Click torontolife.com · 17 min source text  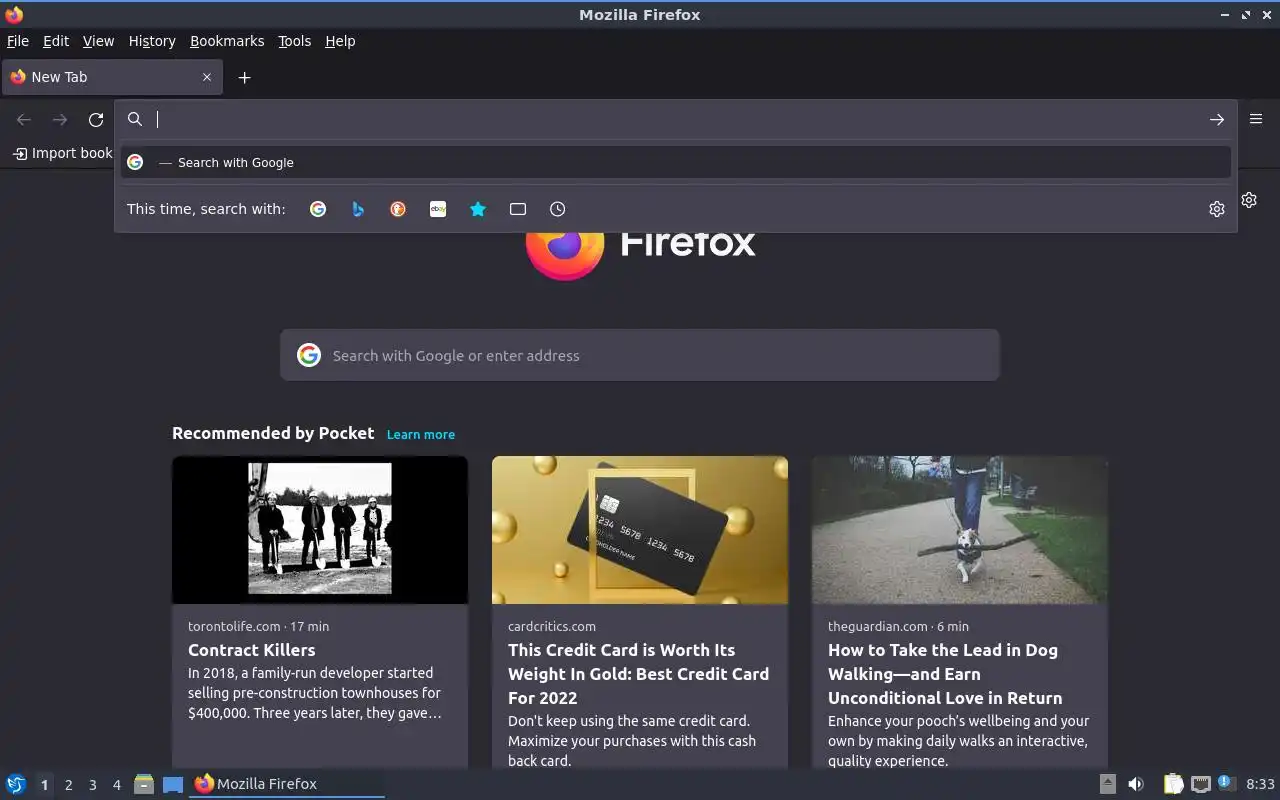coord(258,626)
